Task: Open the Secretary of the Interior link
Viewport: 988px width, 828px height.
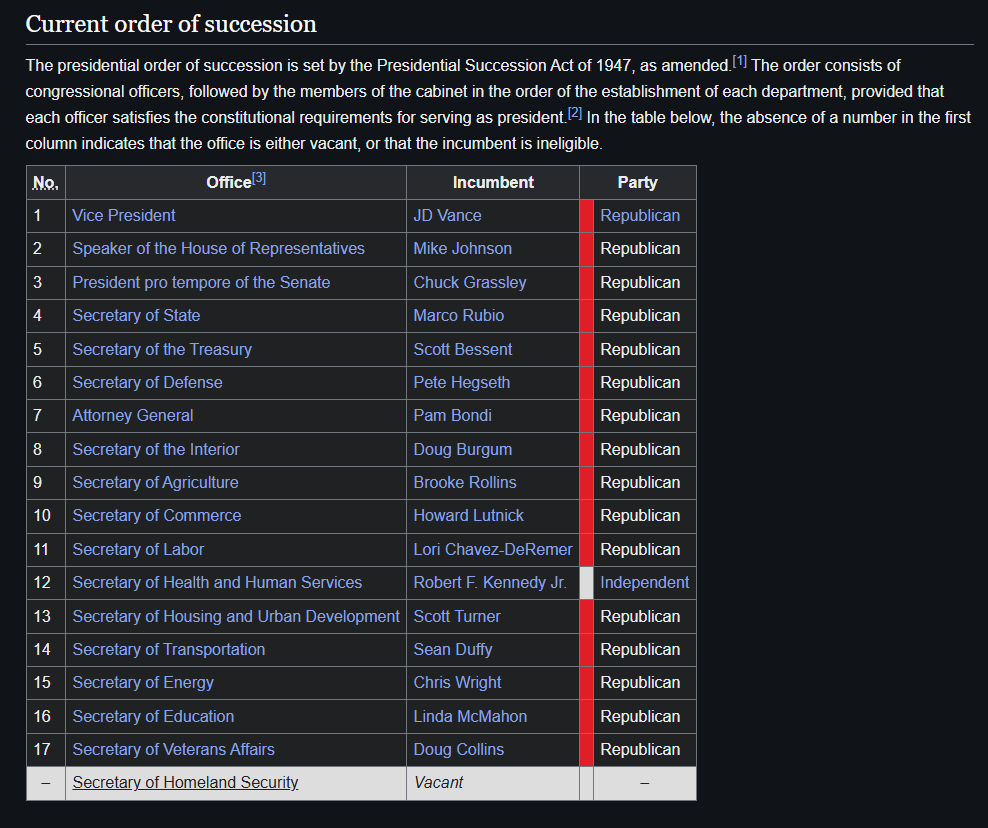Action: click(x=156, y=449)
